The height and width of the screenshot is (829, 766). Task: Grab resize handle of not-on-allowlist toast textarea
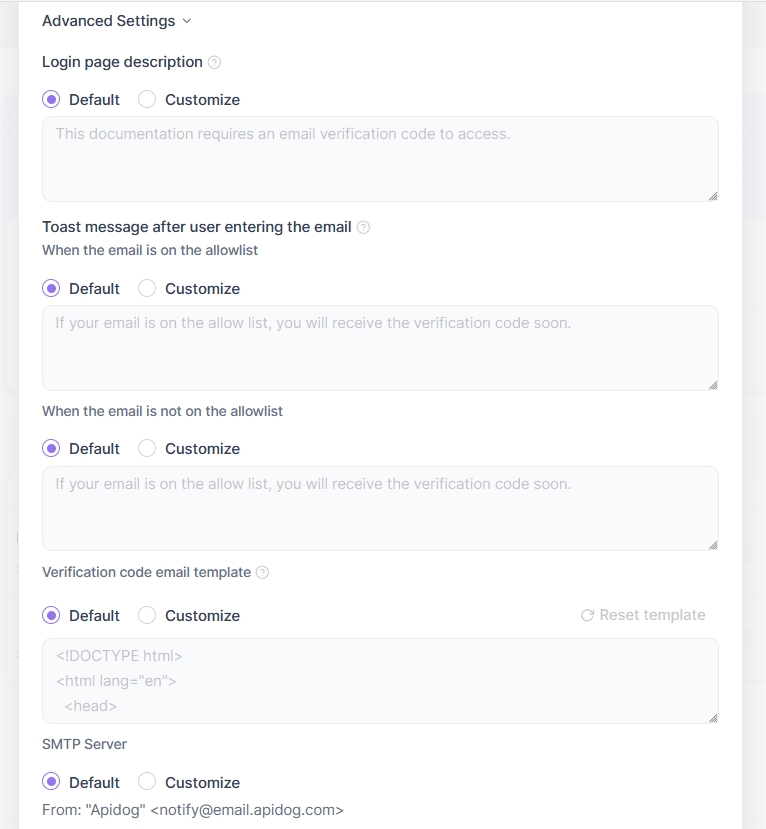coord(712,544)
